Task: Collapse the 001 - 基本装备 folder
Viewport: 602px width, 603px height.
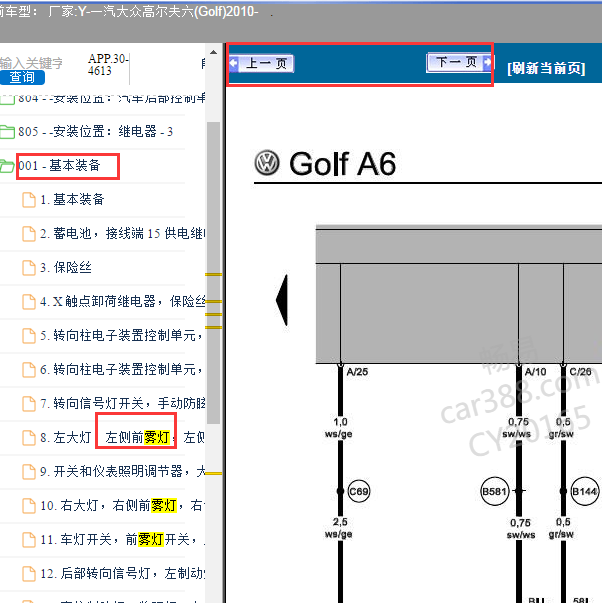Action: (x=60, y=166)
